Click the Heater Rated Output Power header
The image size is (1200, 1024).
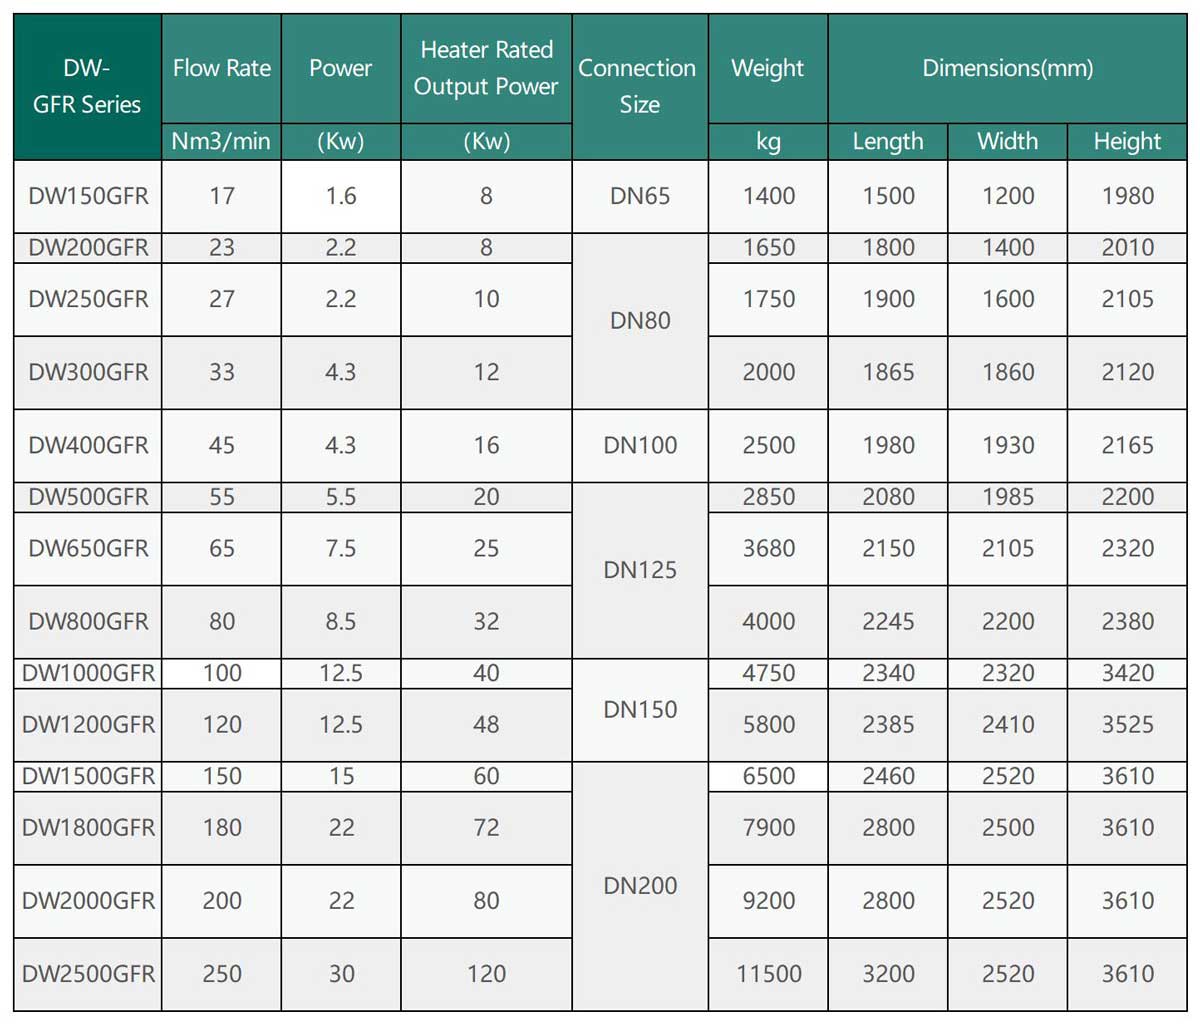coord(485,68)
